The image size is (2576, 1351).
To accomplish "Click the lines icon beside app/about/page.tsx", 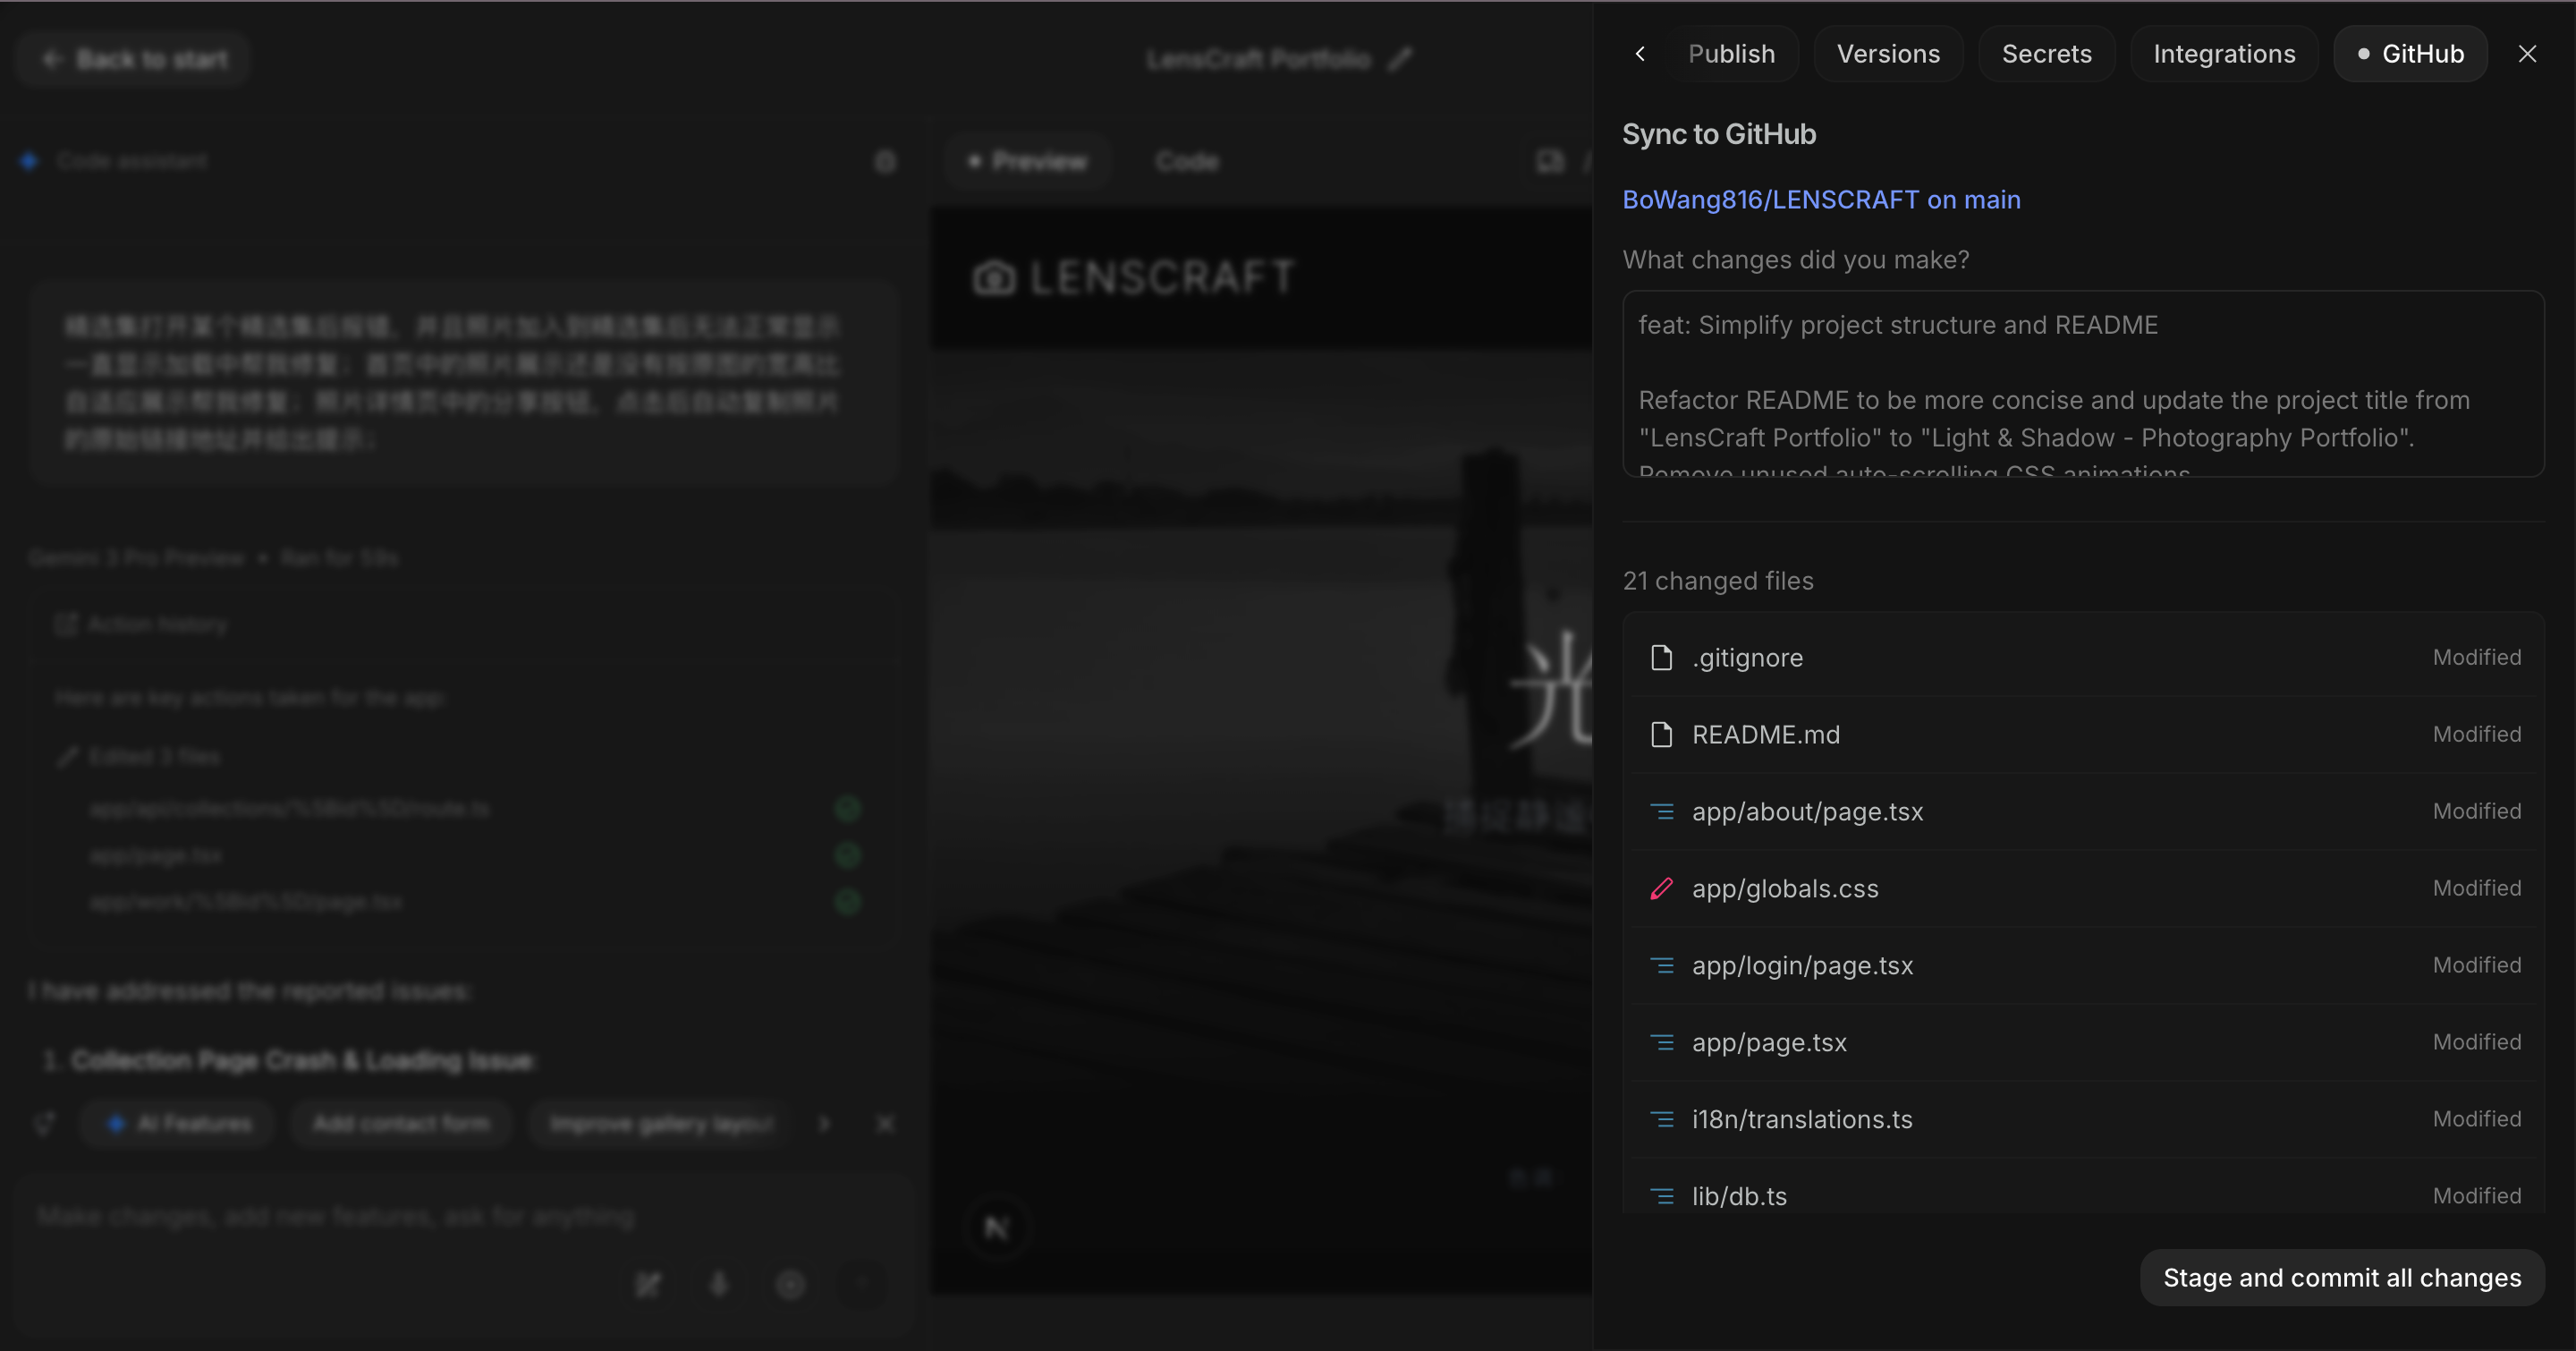I will pos(1661,811).
